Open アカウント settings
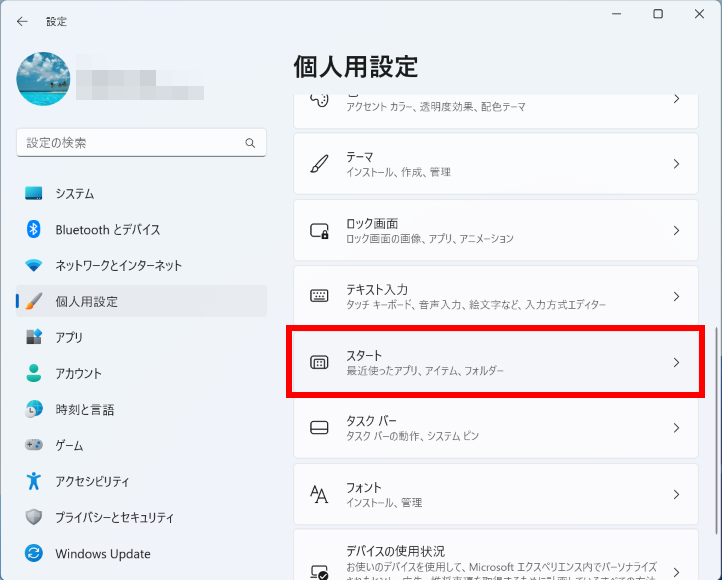Viewport: 722px width, 580px height. (x=141, y=373)
